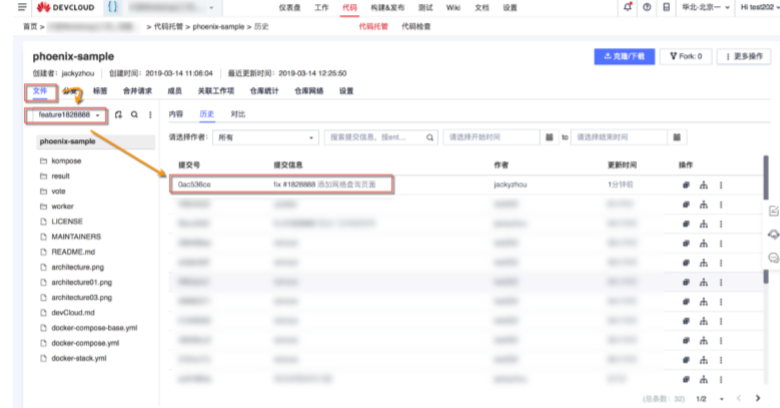Open the notification bell

(627, 7)
